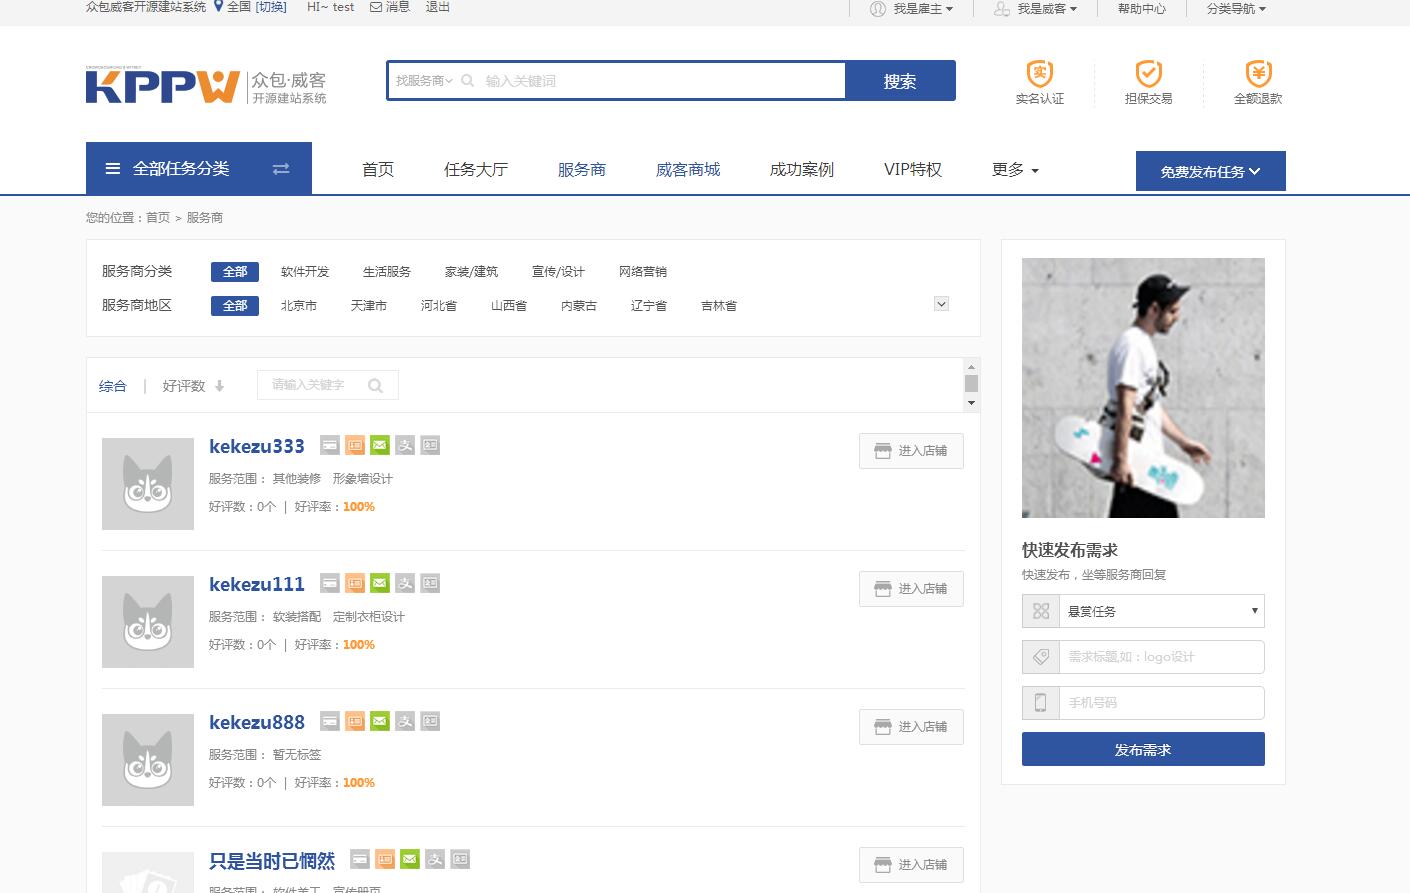Click kekezu888's green email badge
1410x893 pixels.
(x=380, y=721)
